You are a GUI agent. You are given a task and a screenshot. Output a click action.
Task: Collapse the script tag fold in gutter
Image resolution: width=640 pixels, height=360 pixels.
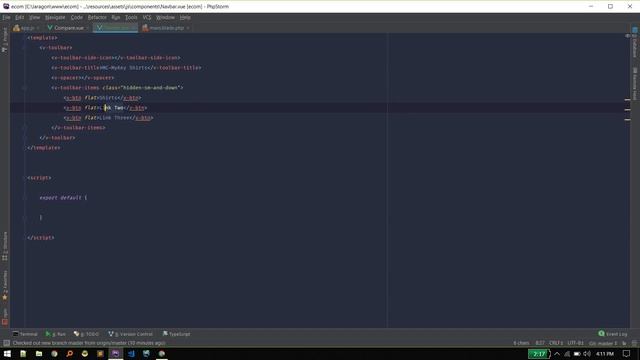pos(24,178)
